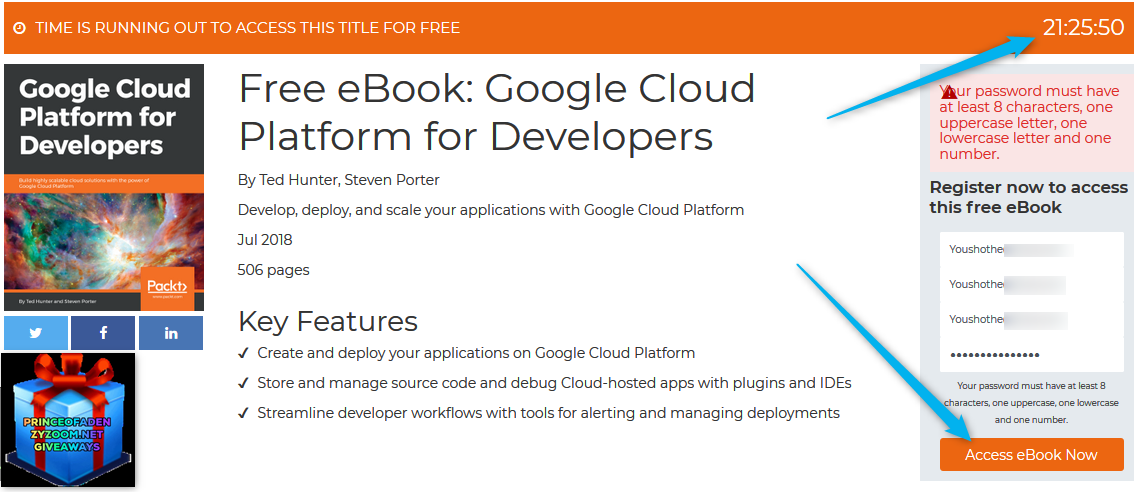Share the eBook on Twitter
Screen dimensions: 1134x492
tap(35, 333)
